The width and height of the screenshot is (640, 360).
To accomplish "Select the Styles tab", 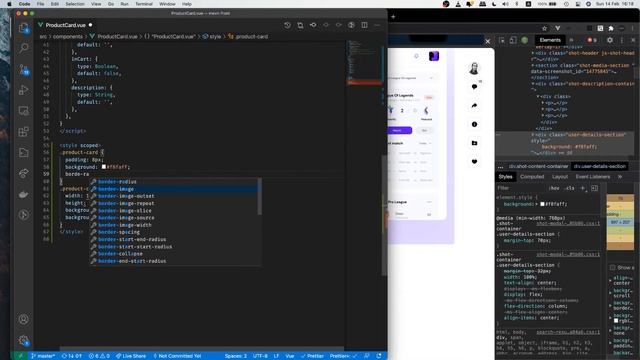I will (x=505, y=177).
